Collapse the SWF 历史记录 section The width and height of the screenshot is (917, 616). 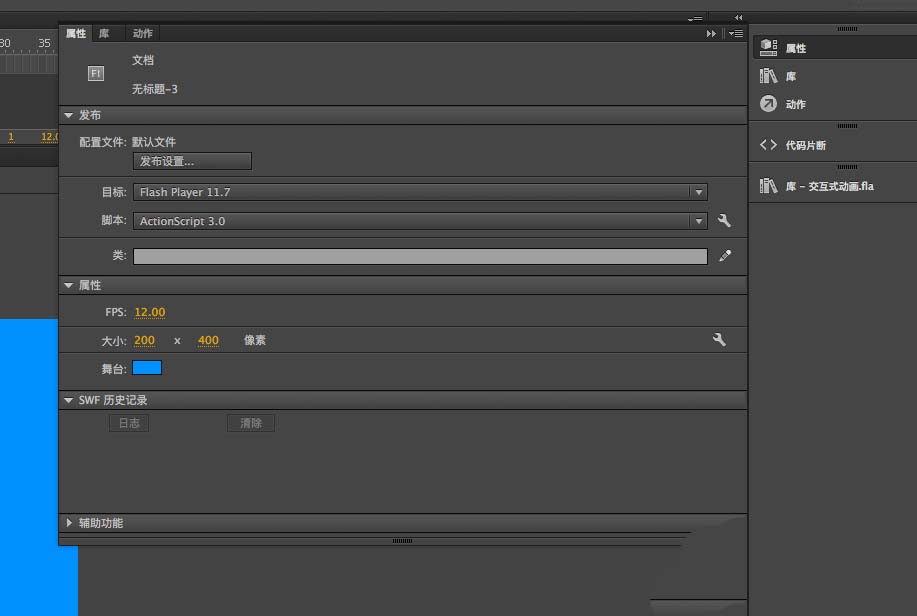pyautogui.click(x=68, y=400)
